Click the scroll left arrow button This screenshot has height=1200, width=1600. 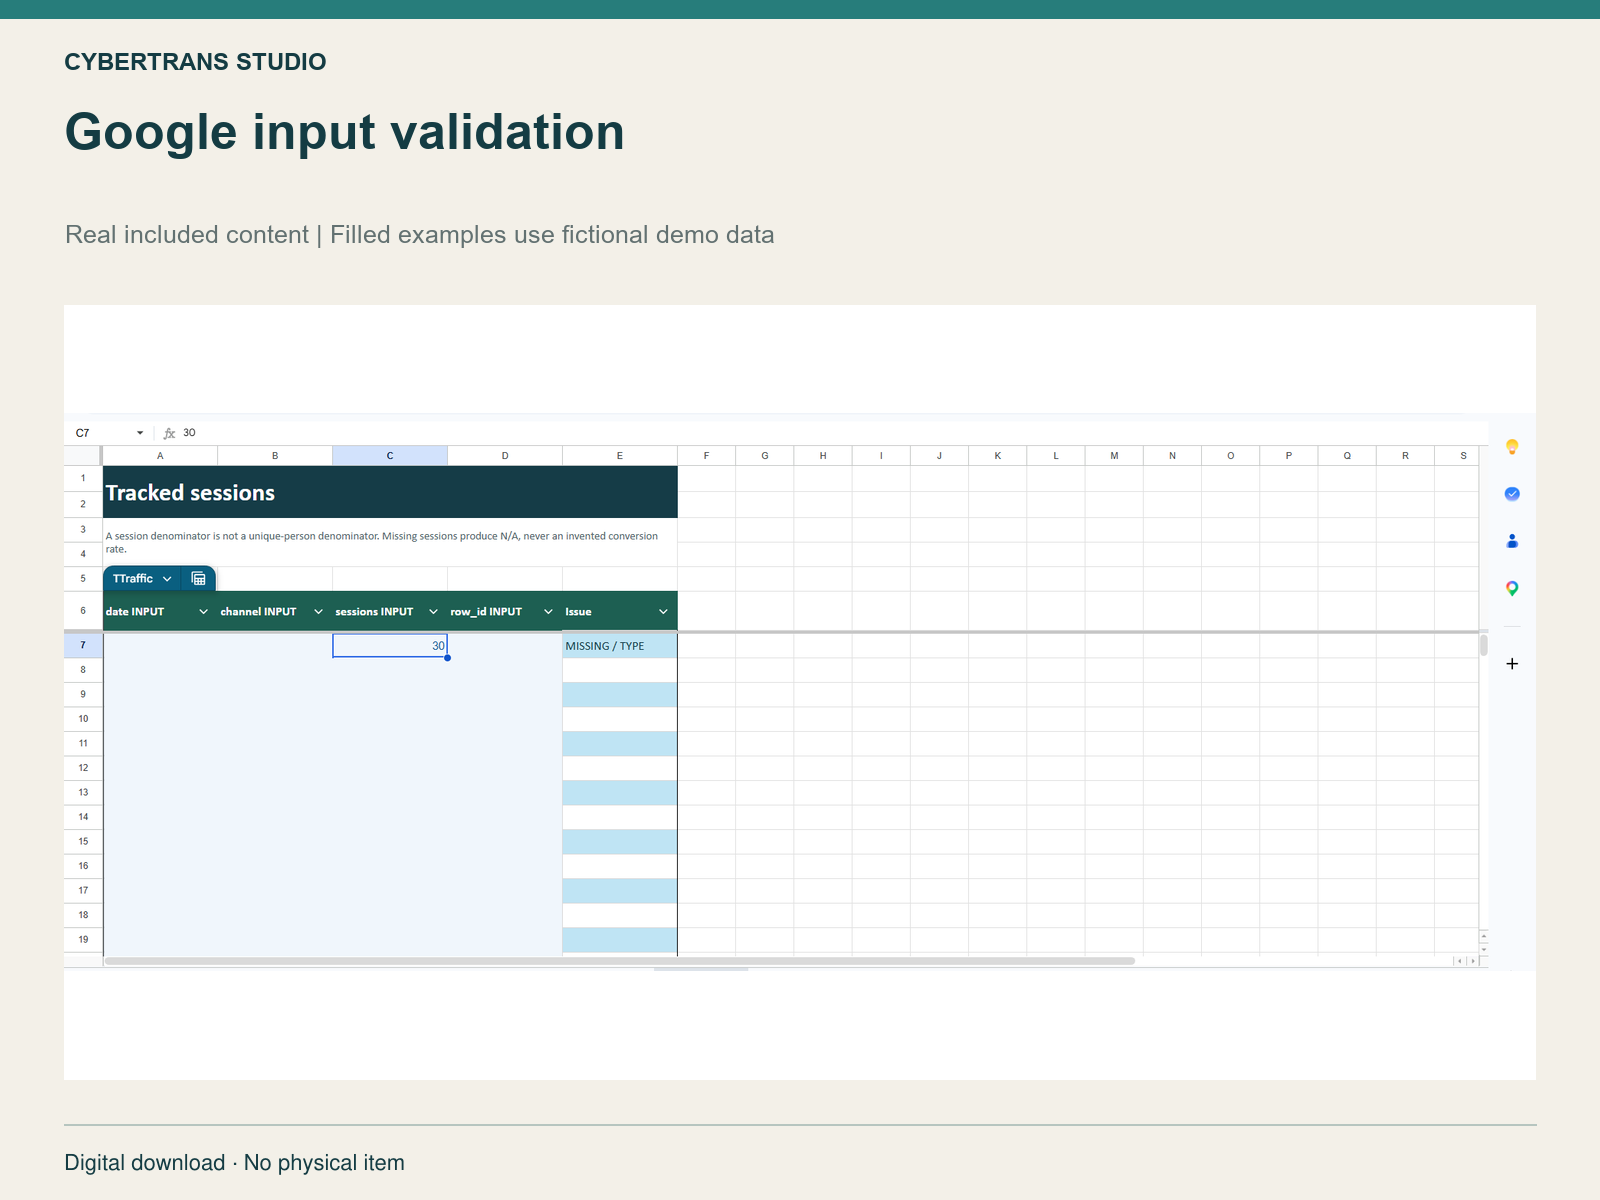[1459, 961]
